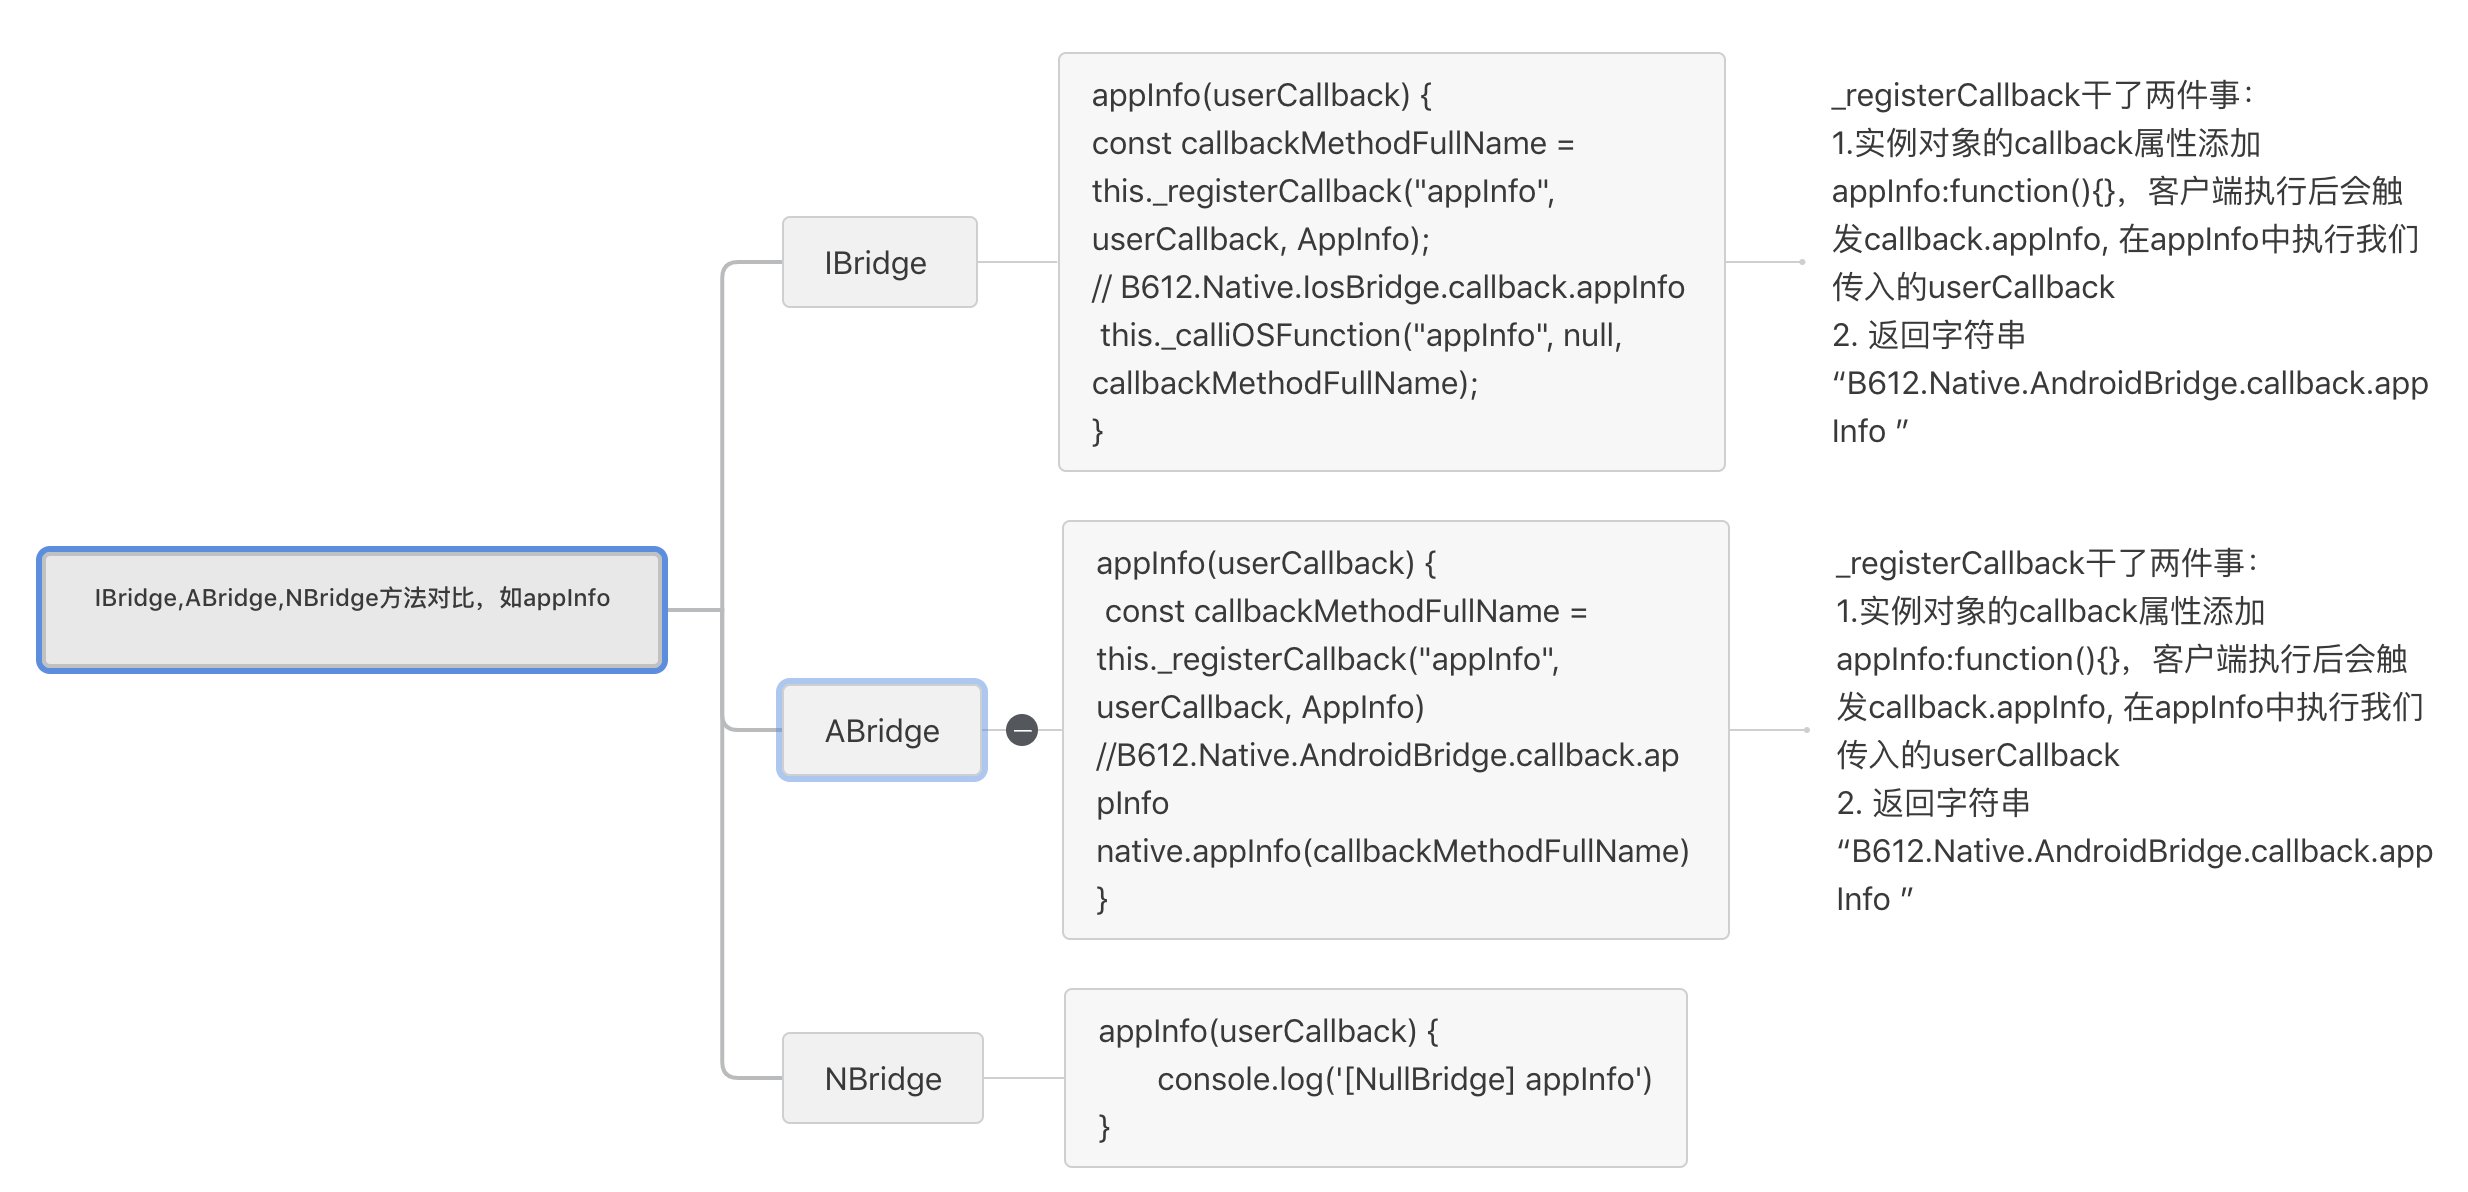This screenshot has width=2468, height=1192.
Task: Click the IBridge appInfo code block with _calliOSFunction
Action: click(1391, 262)
